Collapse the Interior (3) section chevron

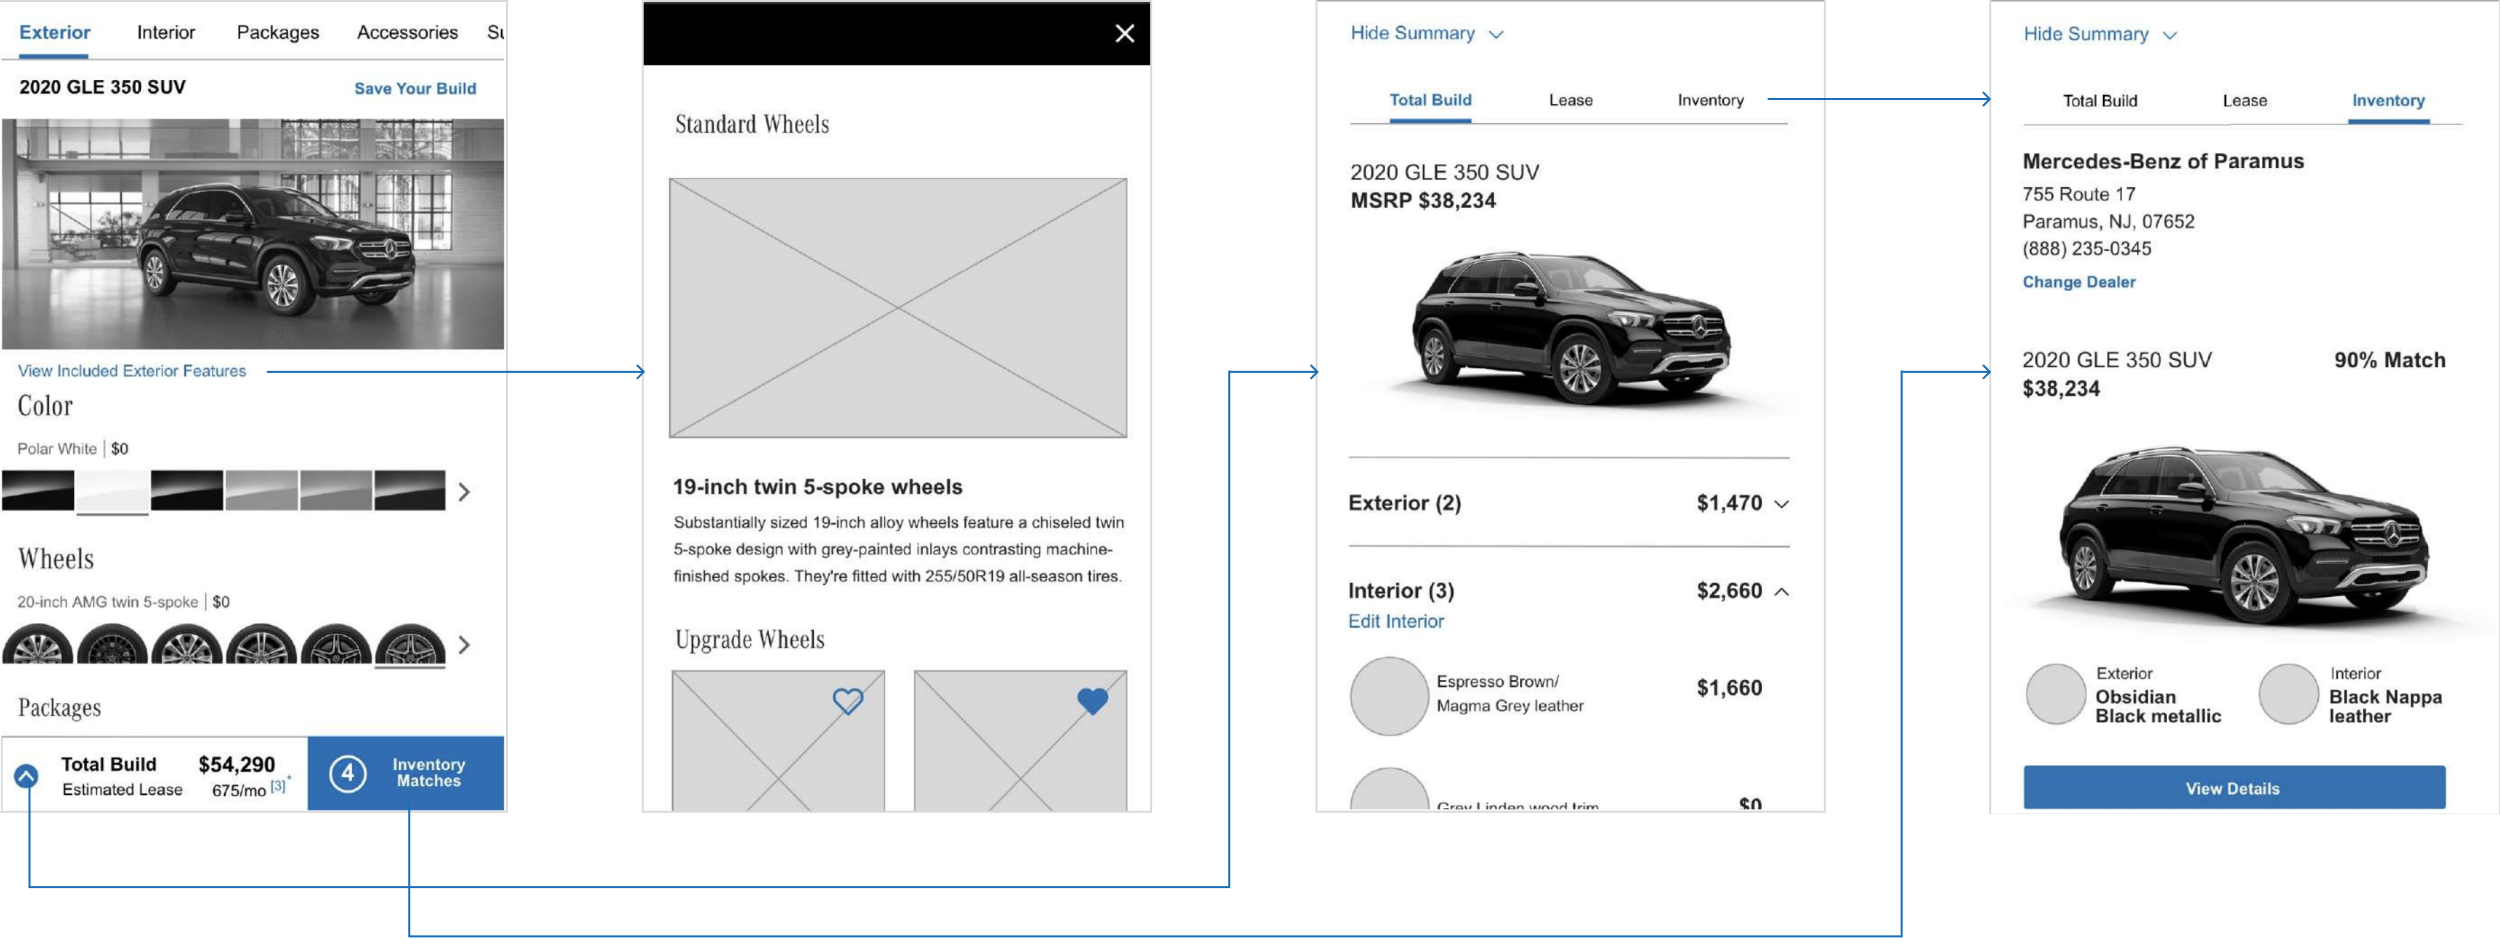coord(1781,592)
